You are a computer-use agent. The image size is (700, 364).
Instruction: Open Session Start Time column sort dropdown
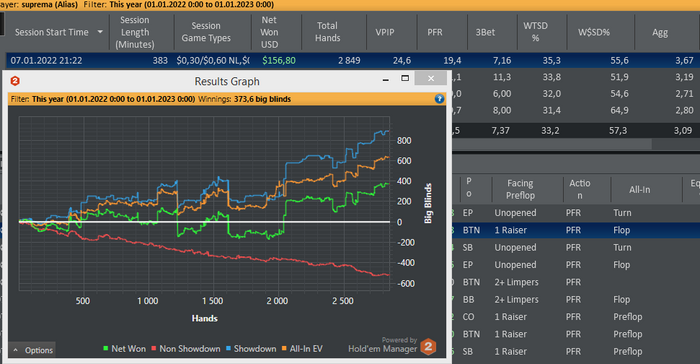tap(100, 32)
